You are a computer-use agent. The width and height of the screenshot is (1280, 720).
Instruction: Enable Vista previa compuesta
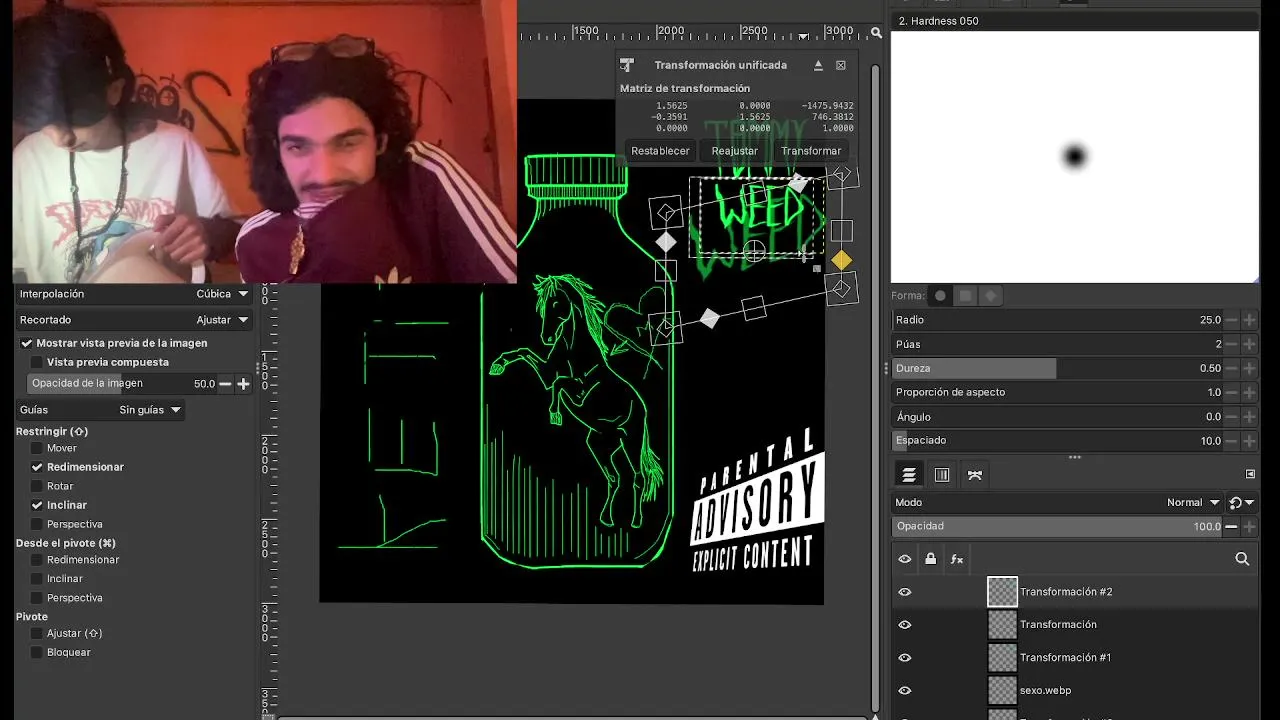tap(37, 362)
